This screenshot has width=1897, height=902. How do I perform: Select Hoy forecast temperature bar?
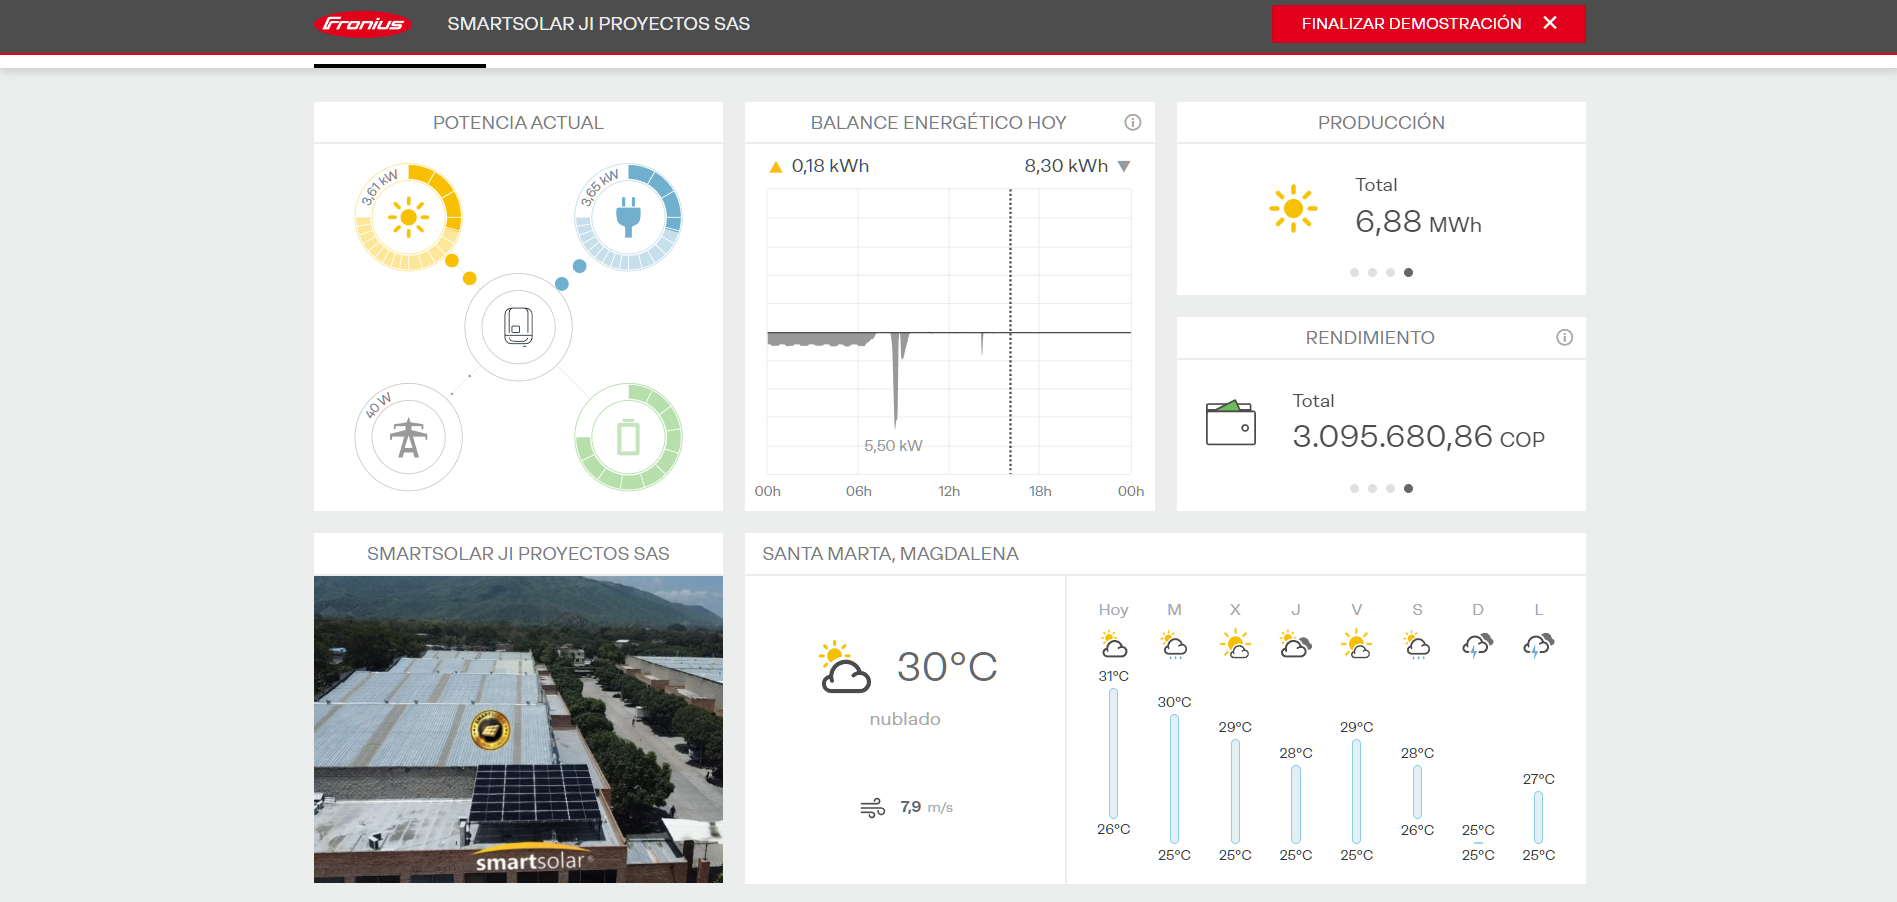click(1113, 753)
